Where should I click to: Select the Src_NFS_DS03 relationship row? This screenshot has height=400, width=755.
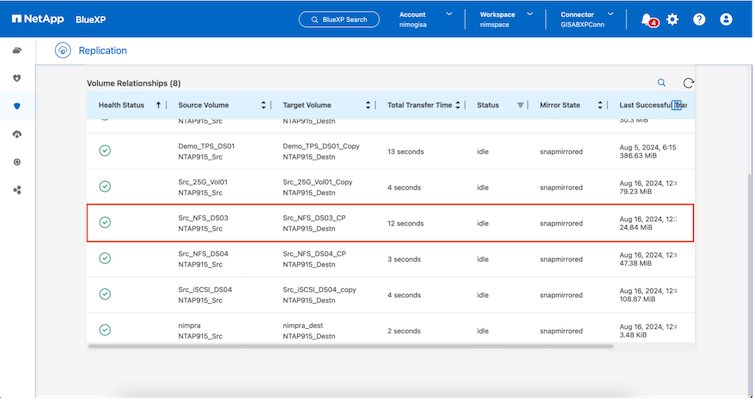(390, 223)
